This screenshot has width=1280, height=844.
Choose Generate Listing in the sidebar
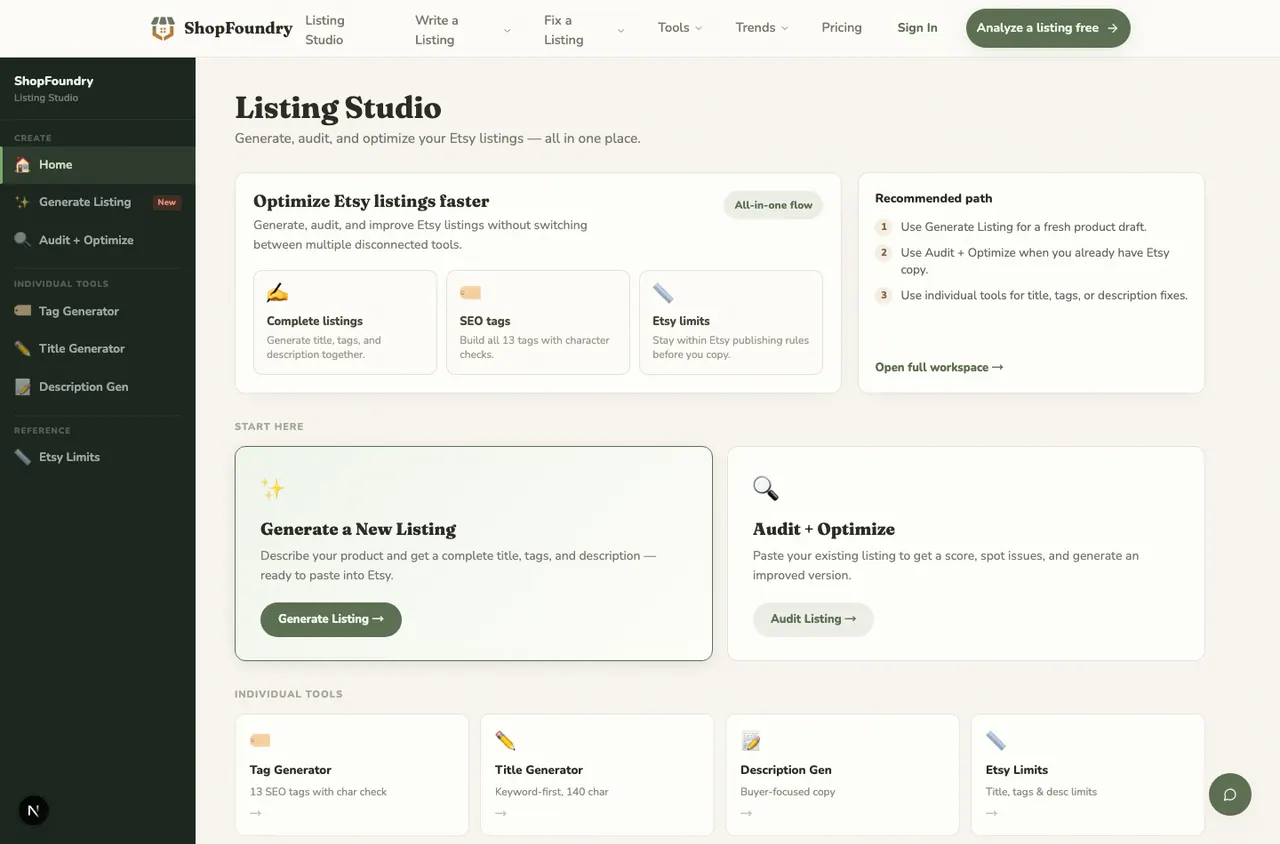pyautogui.click(x=98, y=202)
